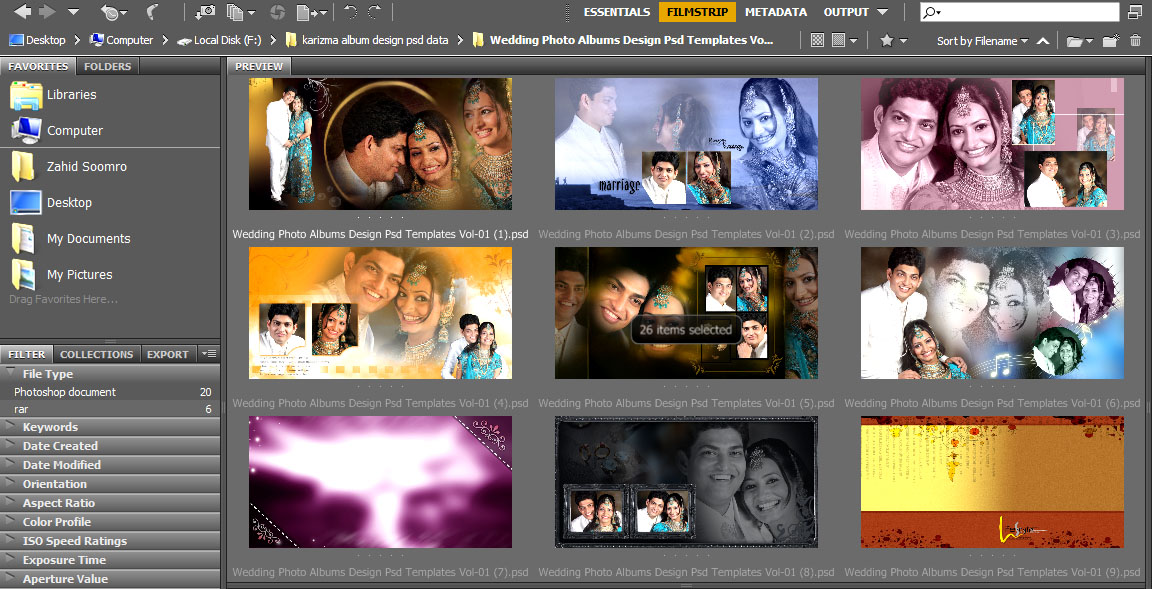Click the trash delete icon
Screen dimensions: 1152x589
coord(1136,40)
